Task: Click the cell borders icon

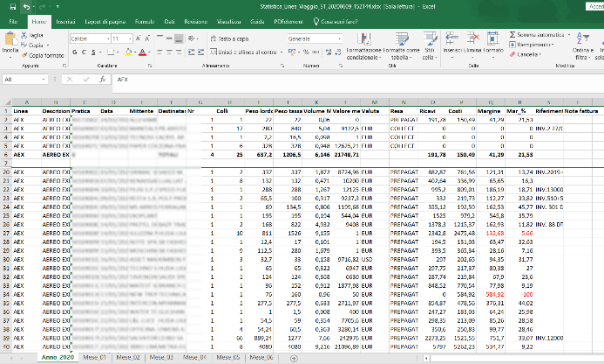Action: point(111,52)
